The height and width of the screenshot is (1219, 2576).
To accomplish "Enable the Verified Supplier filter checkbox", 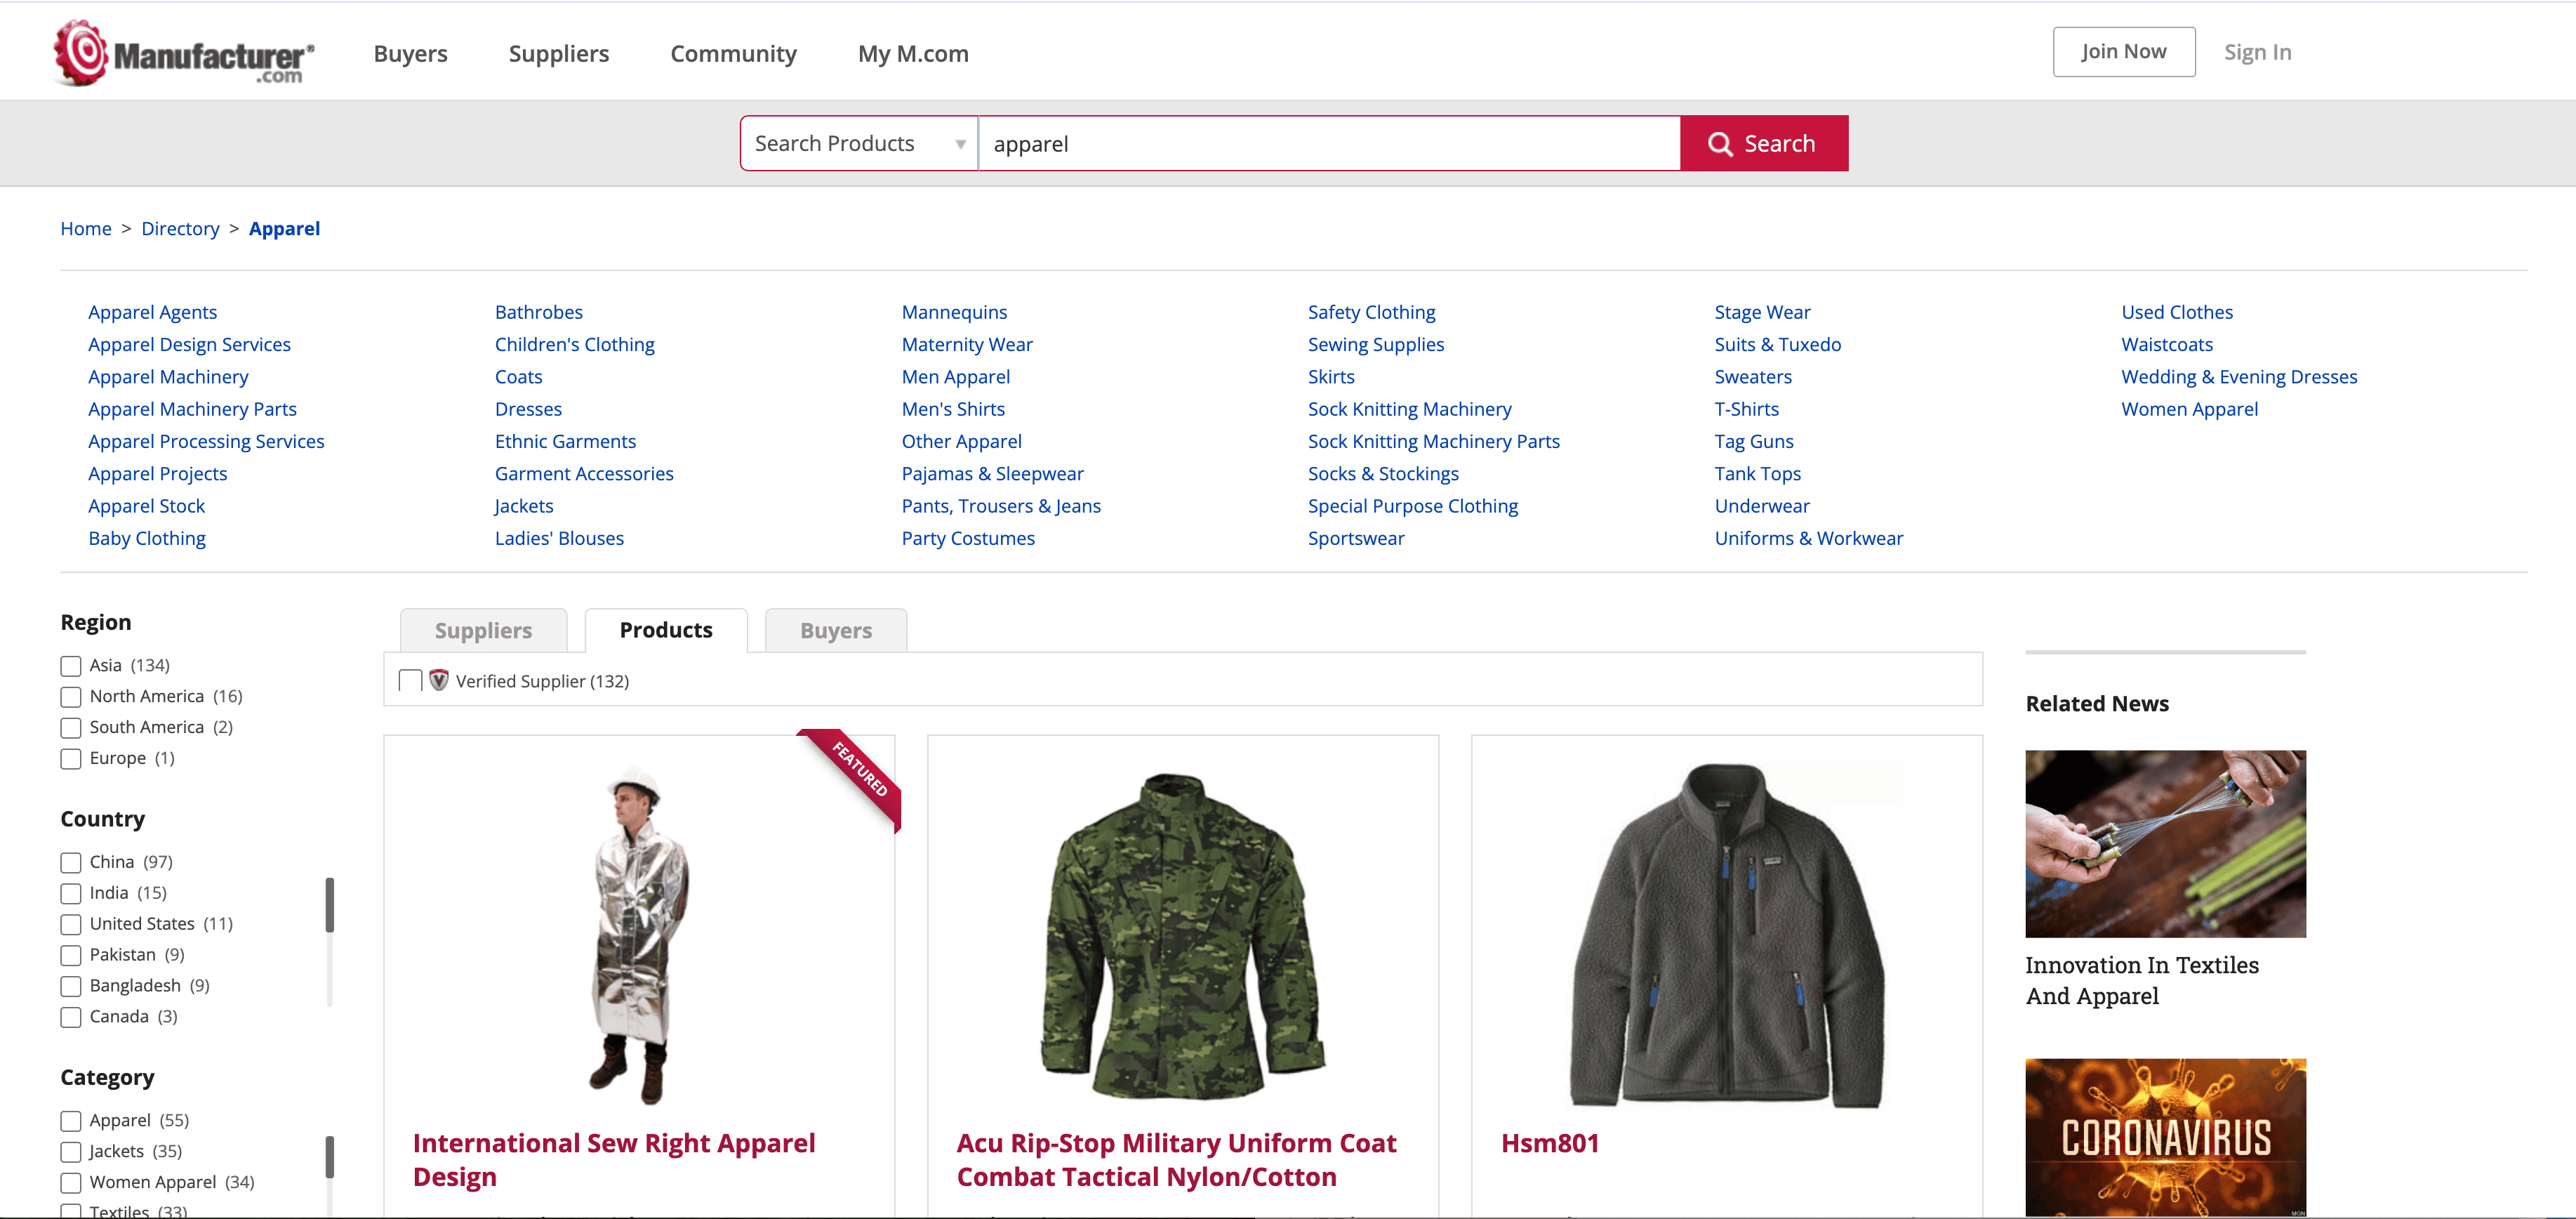I will click(x=410, y=681).
